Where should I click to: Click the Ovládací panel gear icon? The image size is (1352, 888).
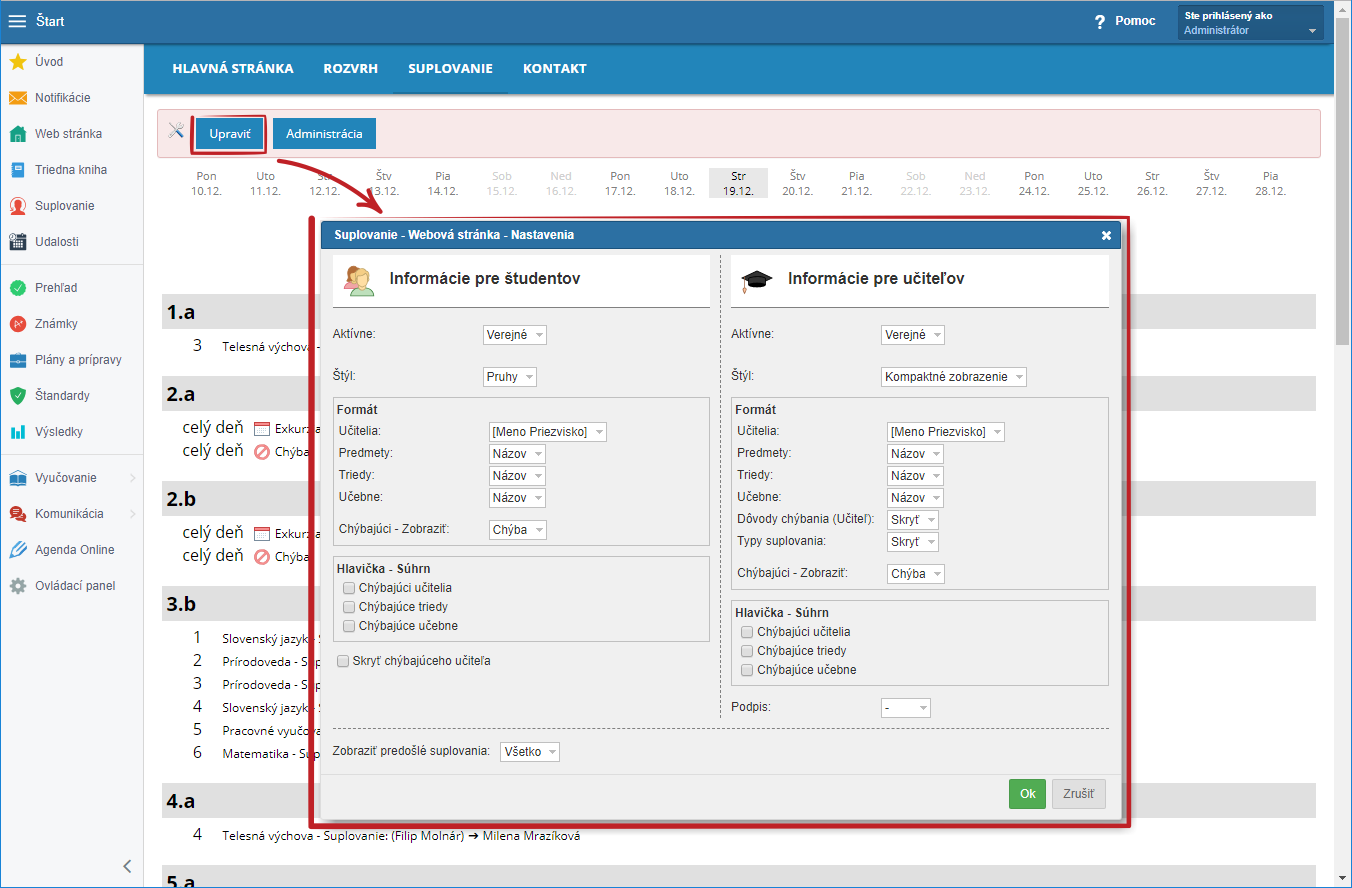[x=18, y=586]
